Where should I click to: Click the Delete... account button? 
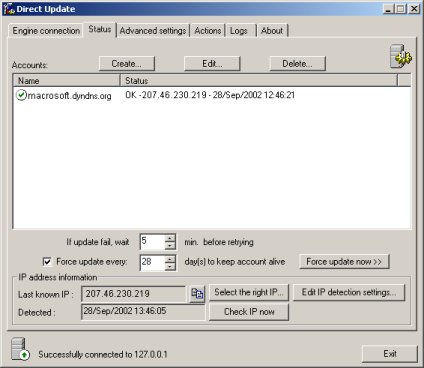[297, 63]
